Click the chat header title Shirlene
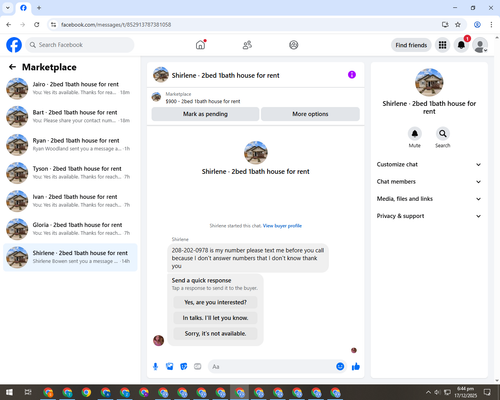 [x=225, y=75]
